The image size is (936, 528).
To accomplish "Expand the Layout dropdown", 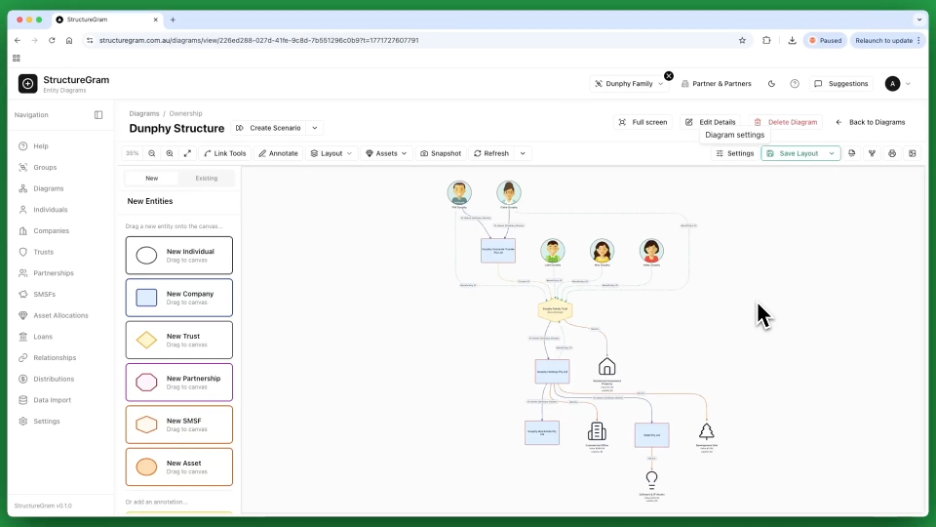I will (331, 153).
